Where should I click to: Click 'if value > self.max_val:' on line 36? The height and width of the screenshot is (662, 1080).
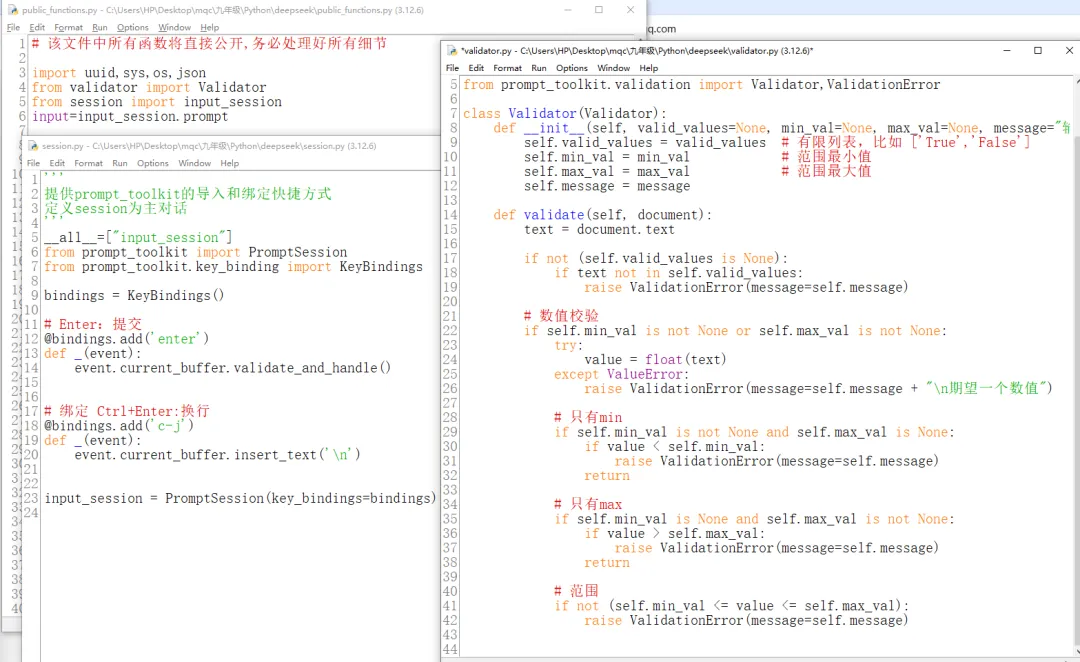click(x=675, y=534)
